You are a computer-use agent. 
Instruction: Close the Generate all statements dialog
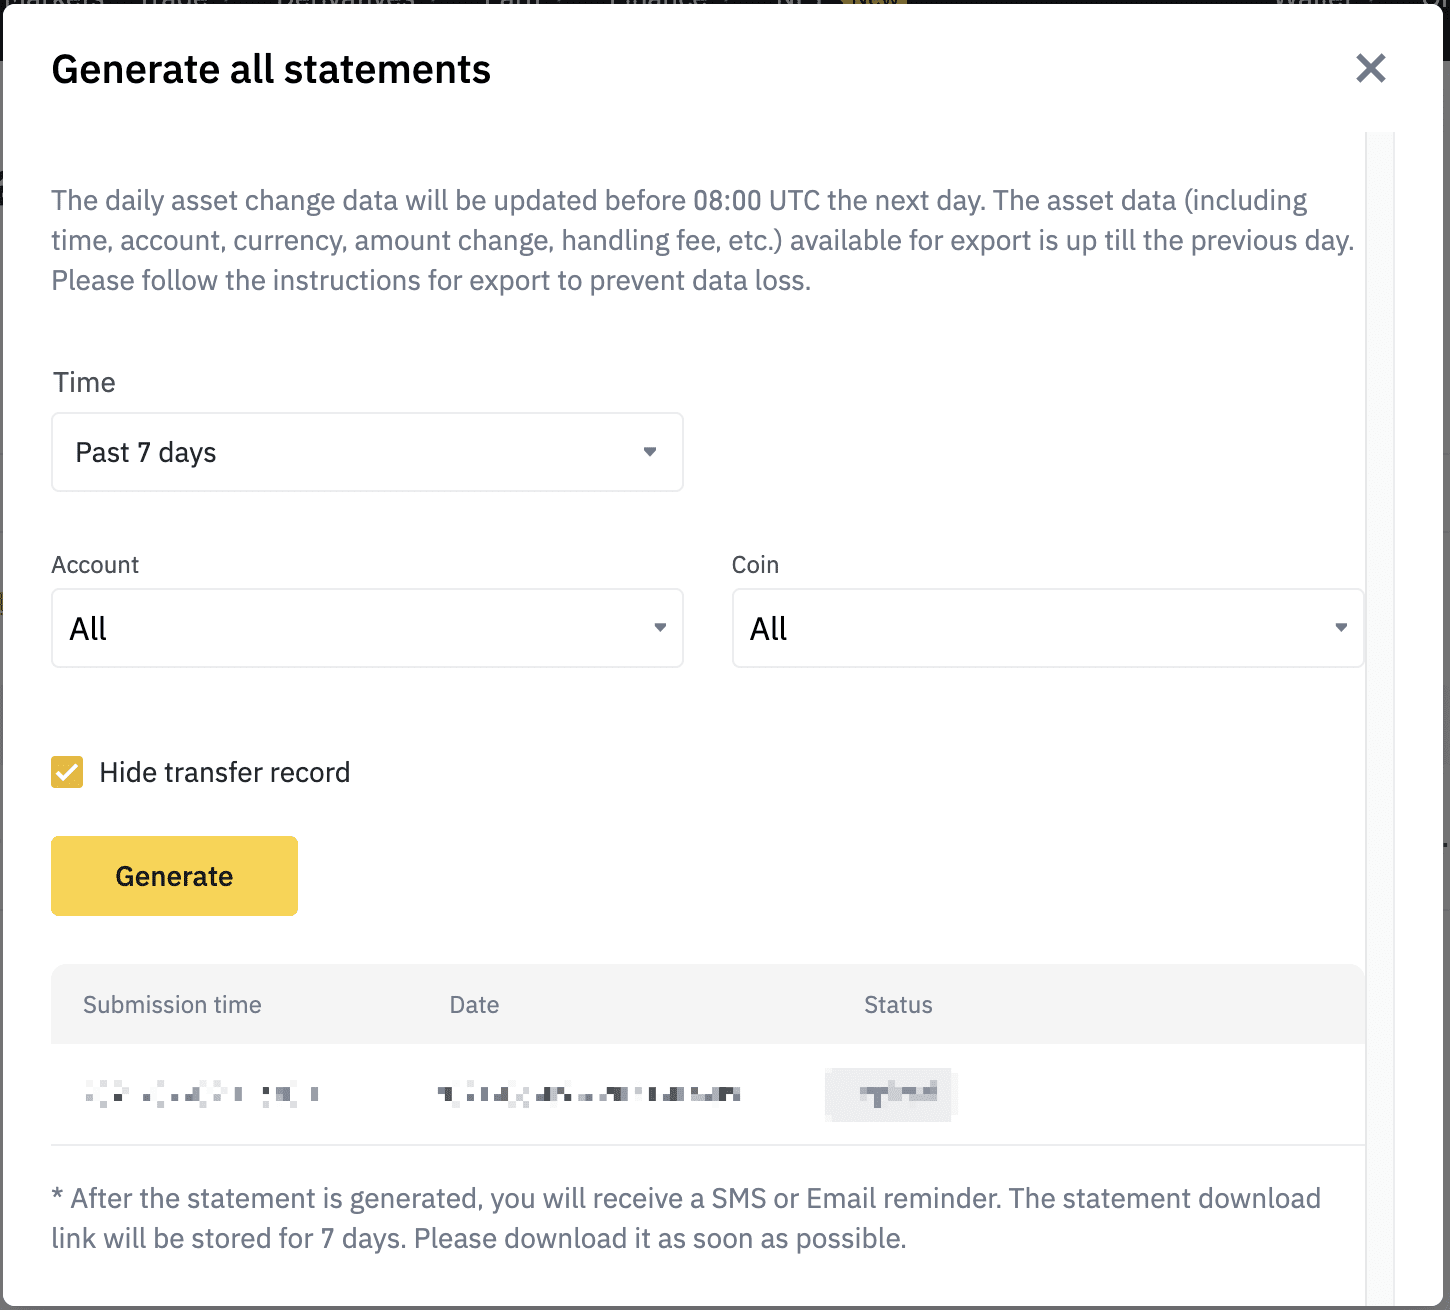tap(1370, 69)
